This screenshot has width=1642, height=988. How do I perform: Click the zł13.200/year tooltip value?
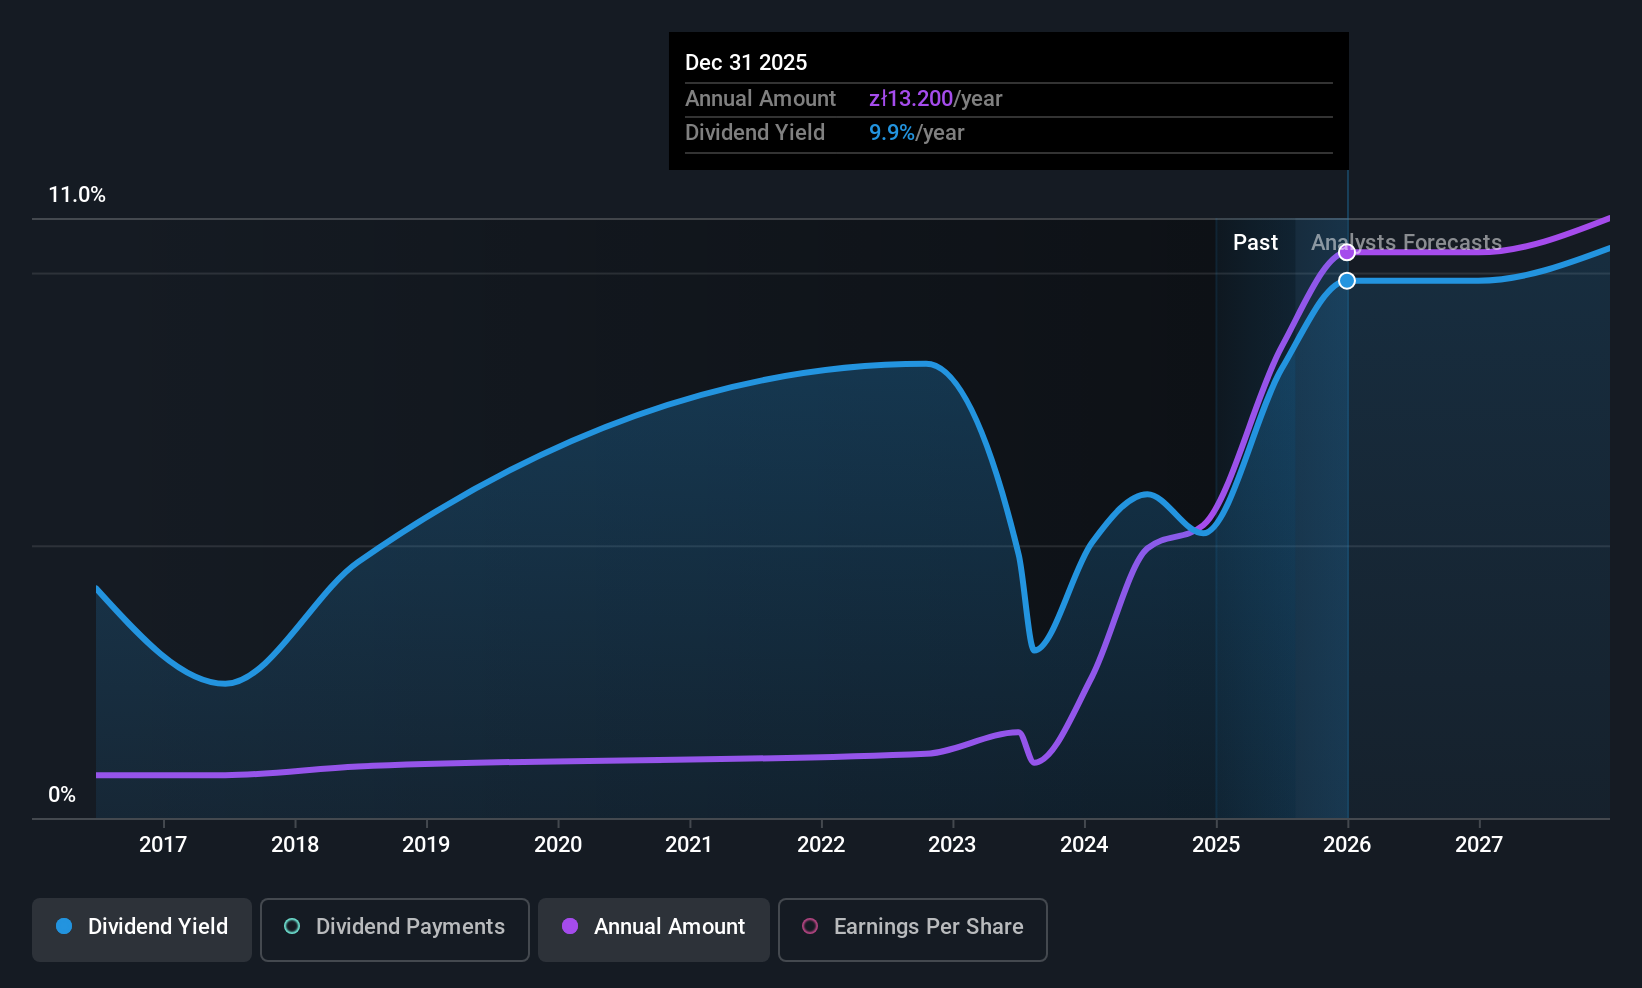(935, 99)
